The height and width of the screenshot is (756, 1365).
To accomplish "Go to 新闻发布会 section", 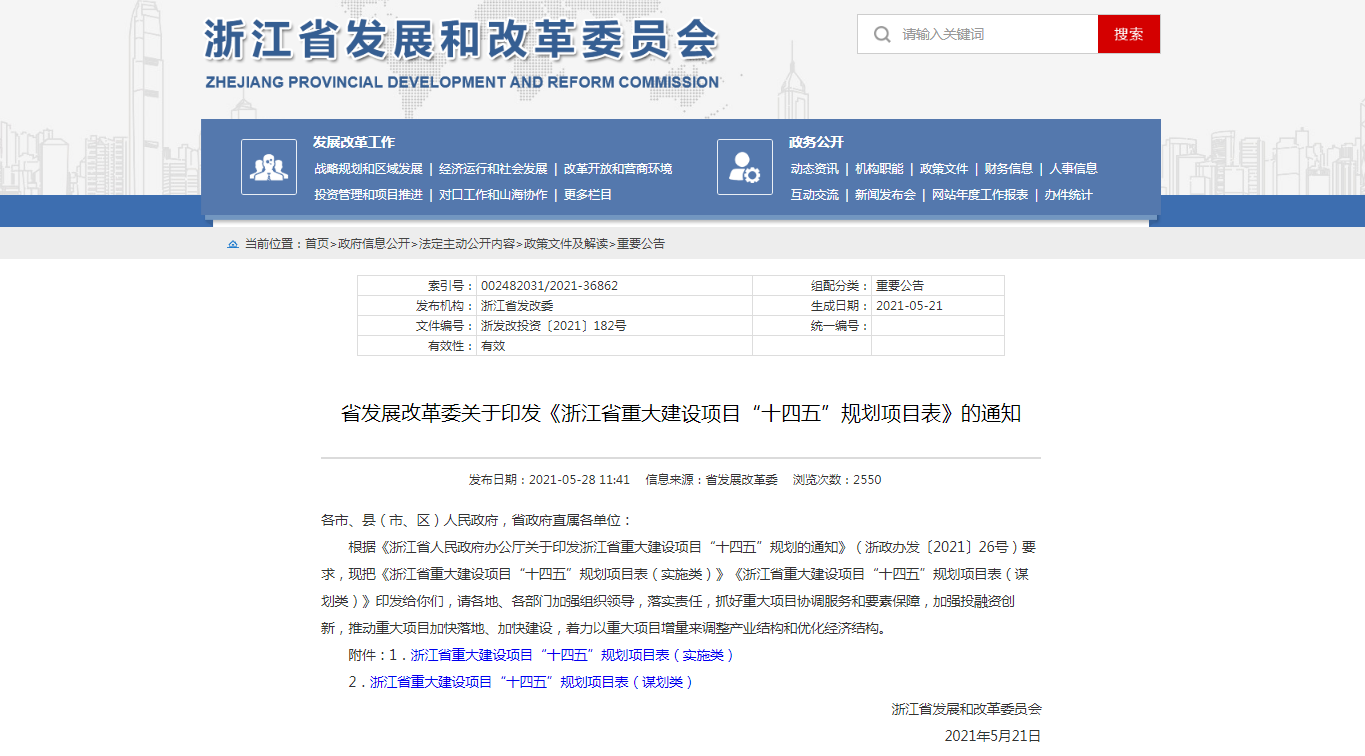I will 885,195.
